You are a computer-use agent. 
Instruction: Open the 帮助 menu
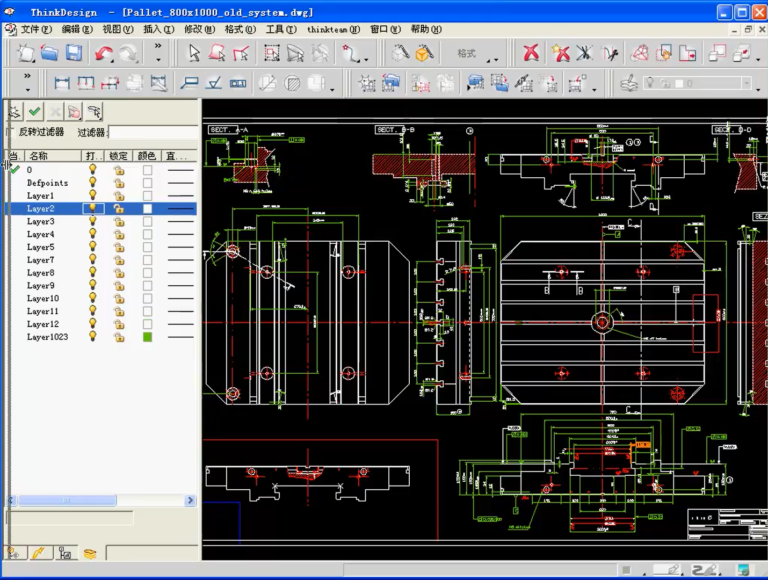pos(426,29)
